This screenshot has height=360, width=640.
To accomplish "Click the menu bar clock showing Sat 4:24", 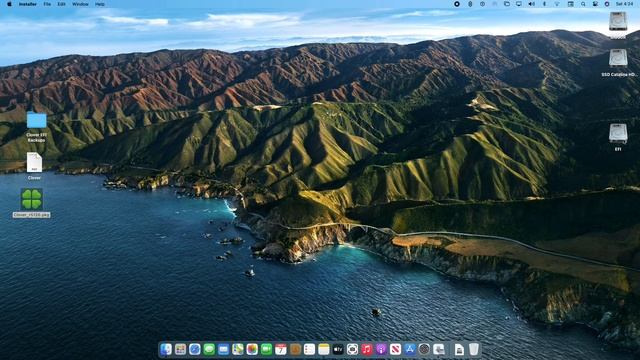I will pos(624,4).
